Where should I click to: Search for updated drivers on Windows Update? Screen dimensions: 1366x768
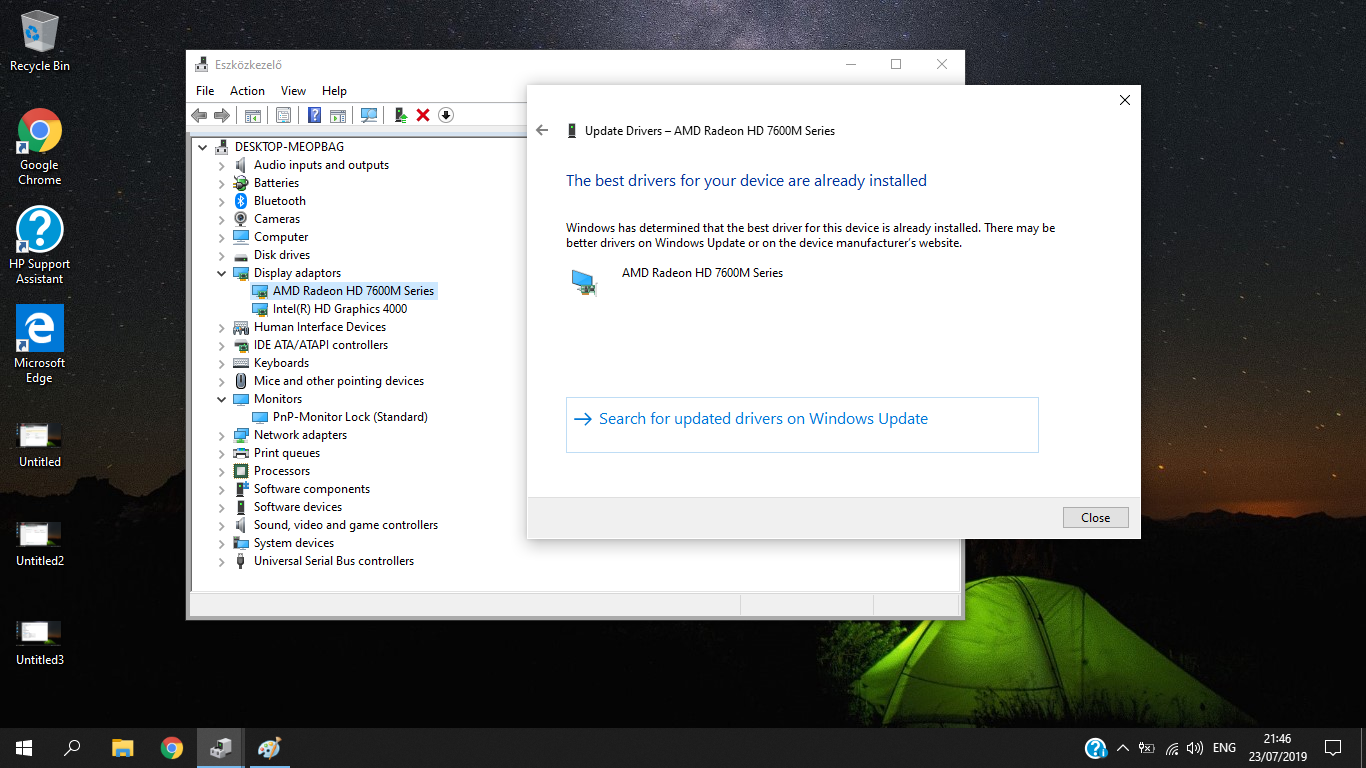pos(763,418)
